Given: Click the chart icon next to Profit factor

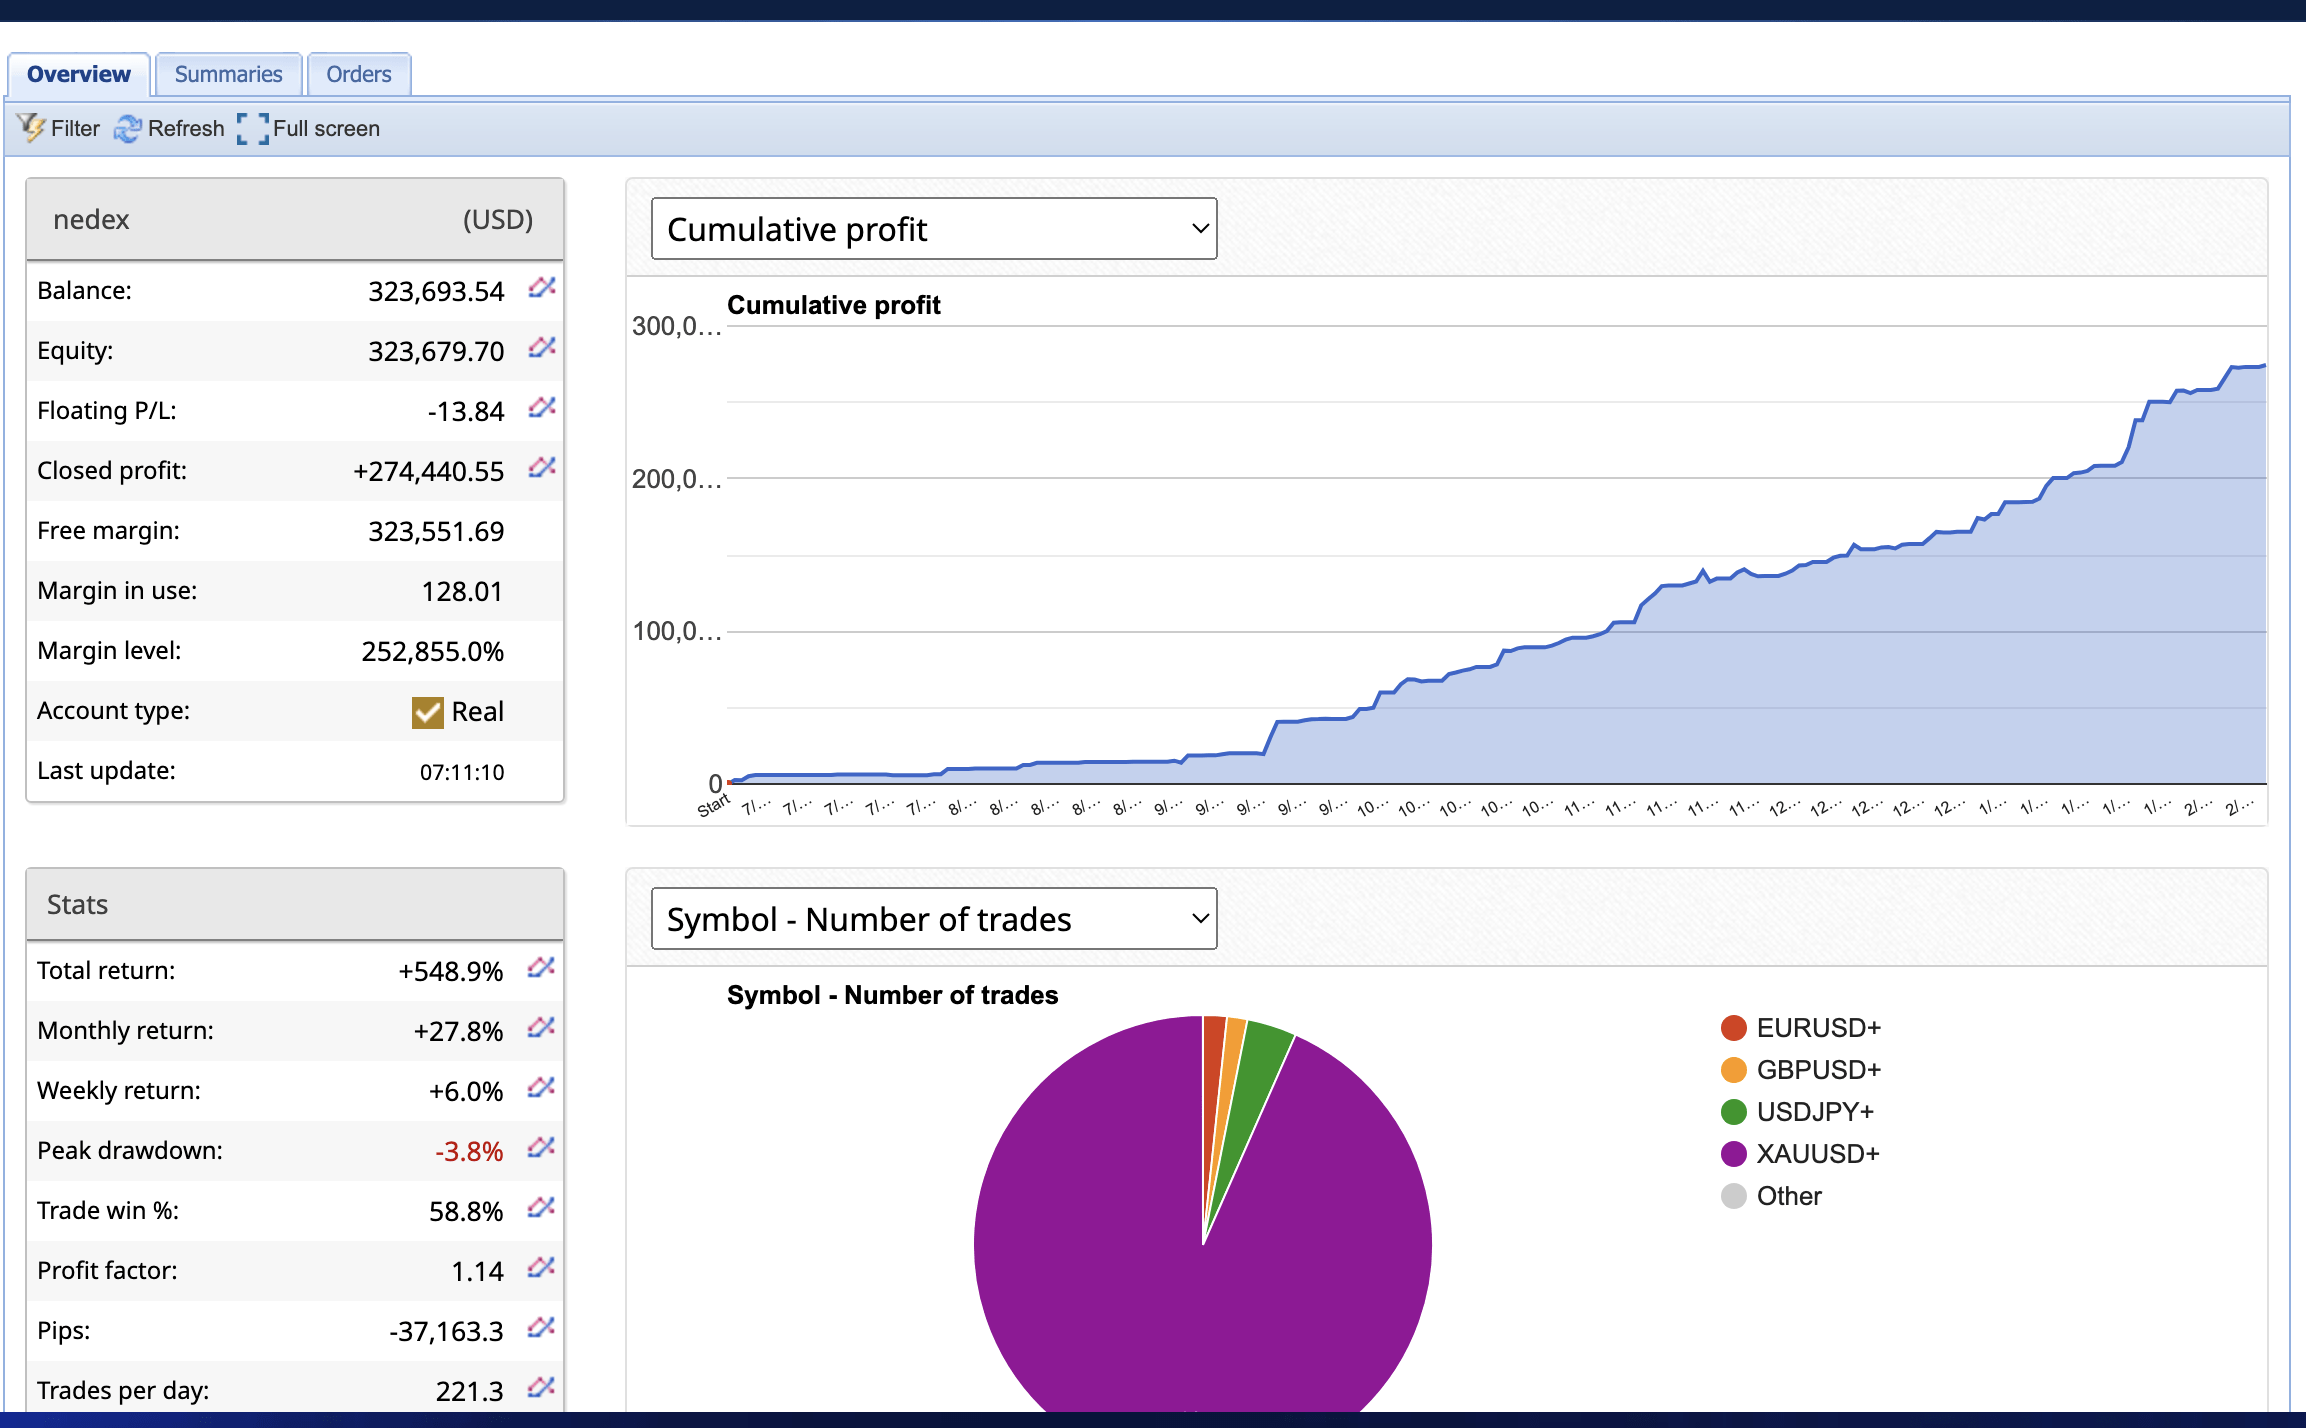Looking at the screenshot, I should [x=541, y=1268].
